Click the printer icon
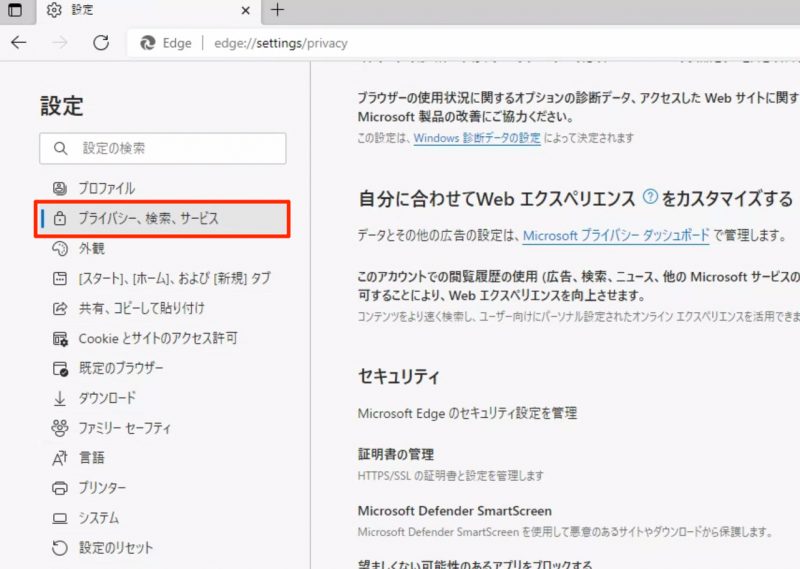 pos(60,488)
